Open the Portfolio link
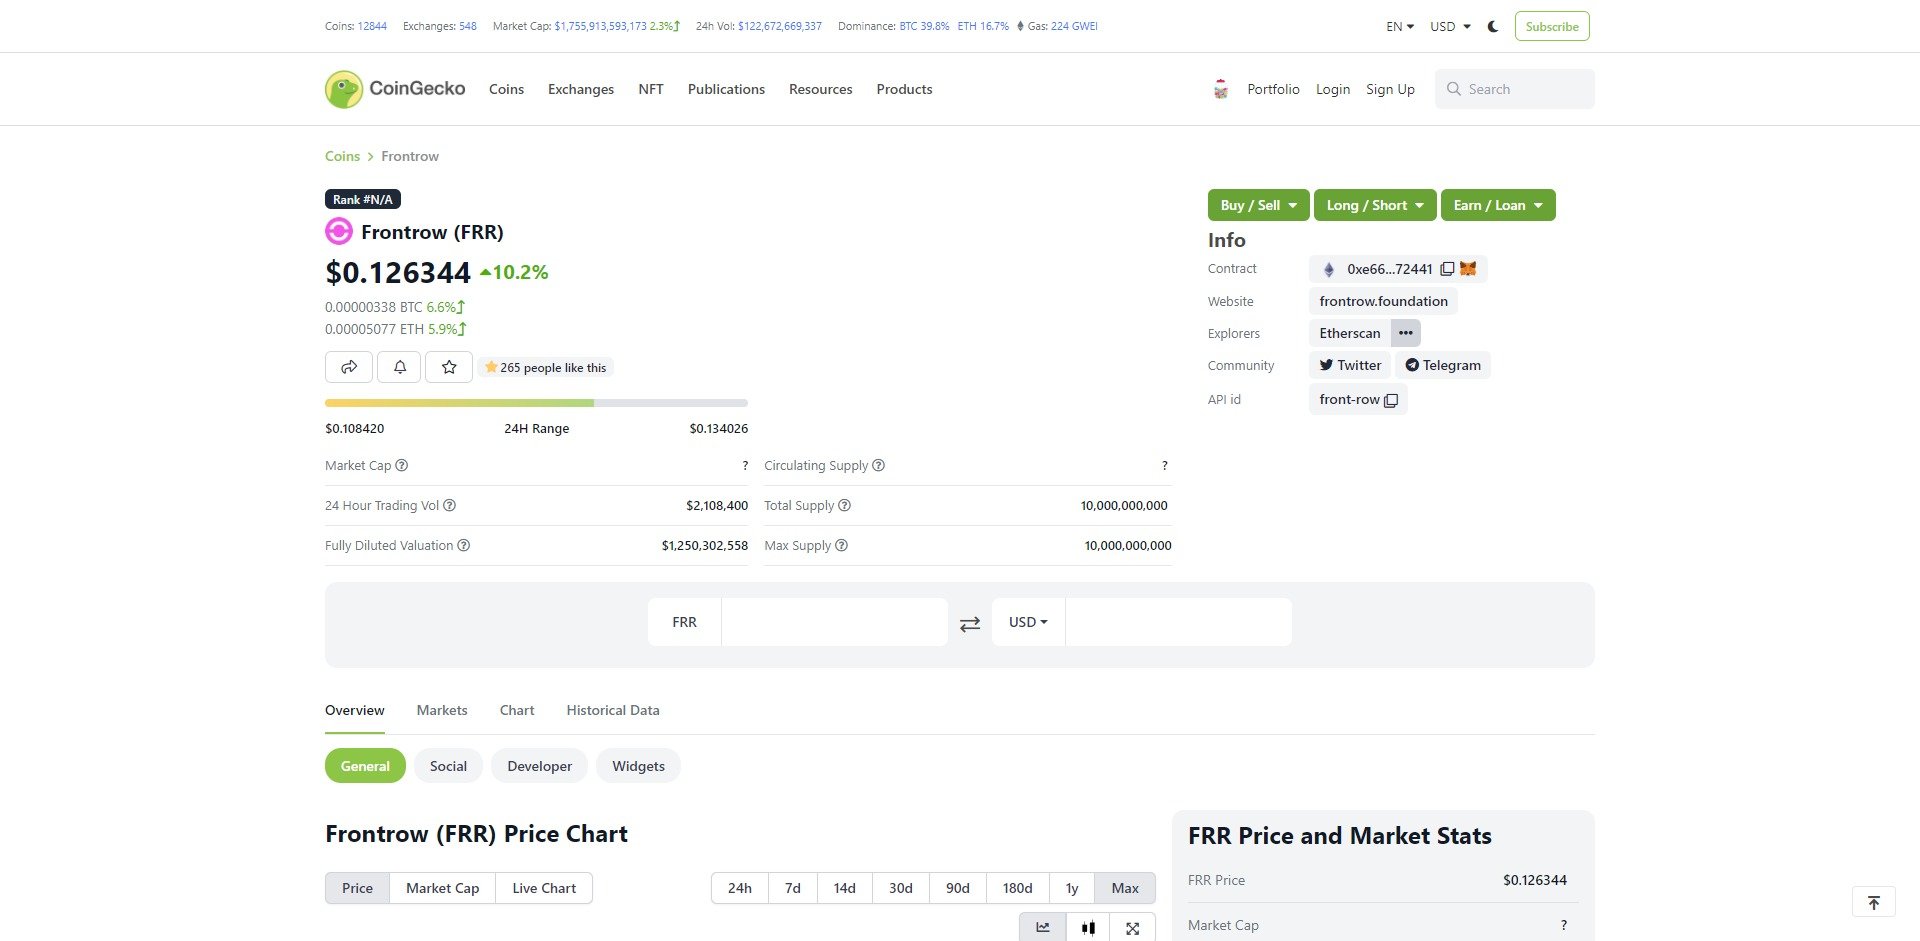The width and height of the screenshot is (1920, 941). click(1273, 89)
